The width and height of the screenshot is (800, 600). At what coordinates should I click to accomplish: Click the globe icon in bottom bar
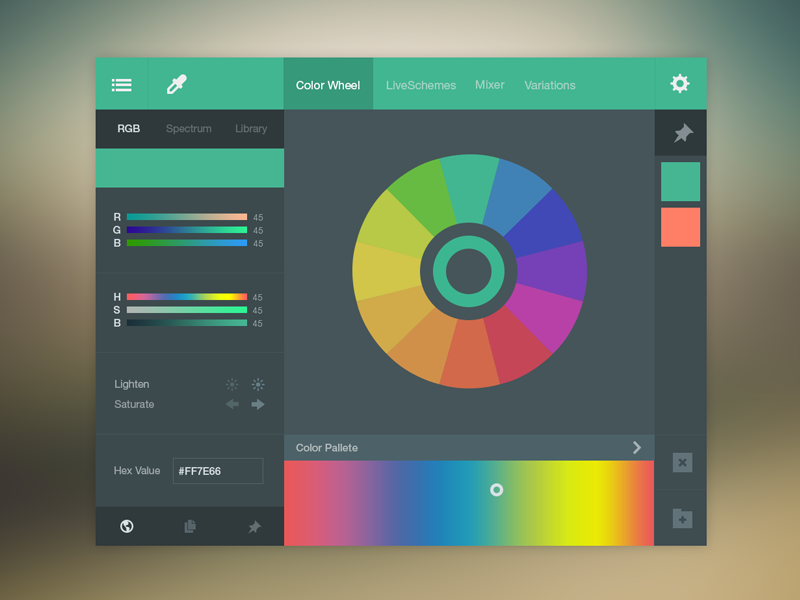point(127,526)
